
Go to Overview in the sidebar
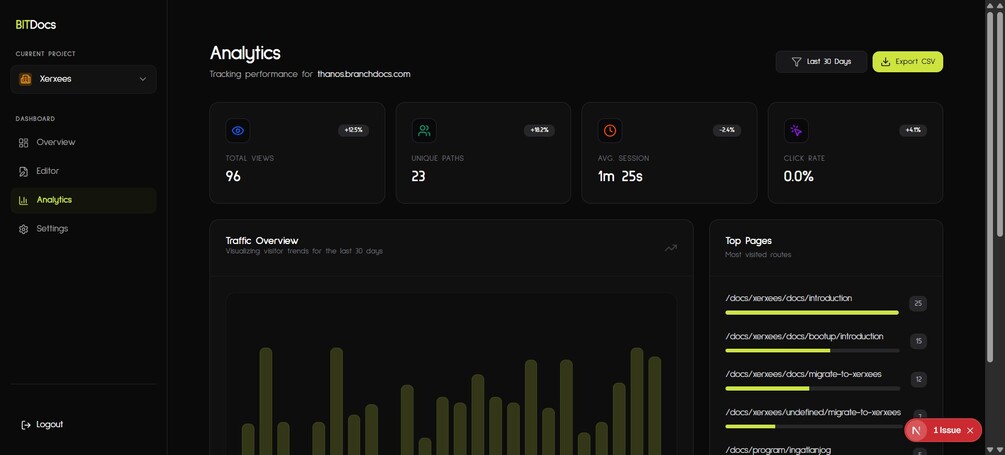click(83, 142)
